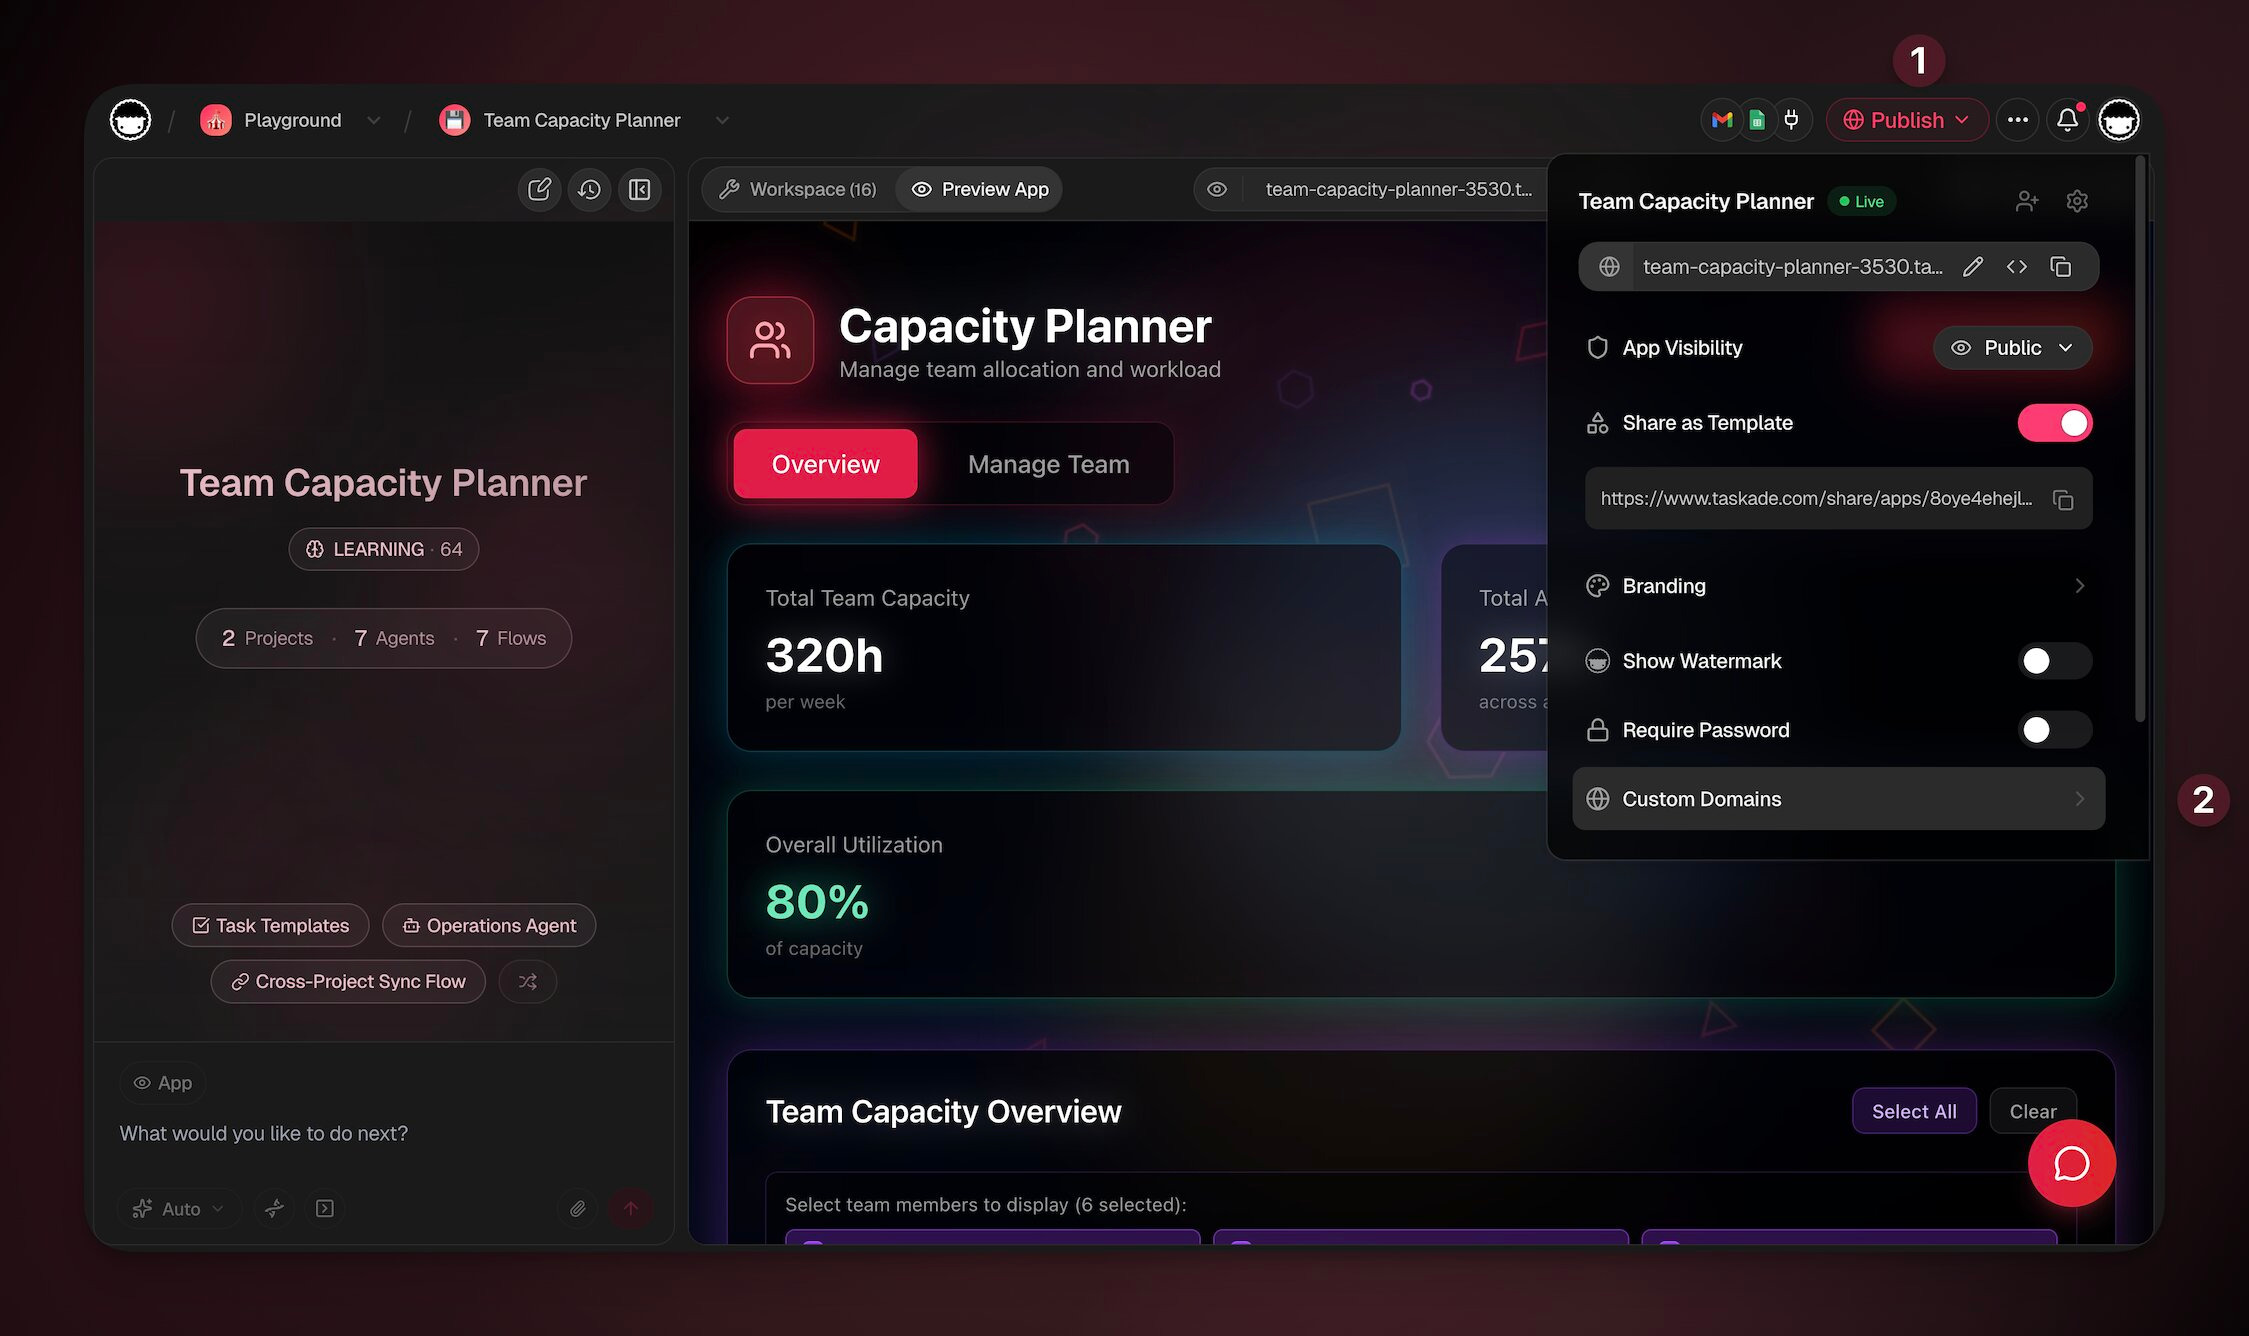Viewport: 2249px width, 1336px height.
Task: Click the notifications bell
Action: click(x=2067, y=120)
